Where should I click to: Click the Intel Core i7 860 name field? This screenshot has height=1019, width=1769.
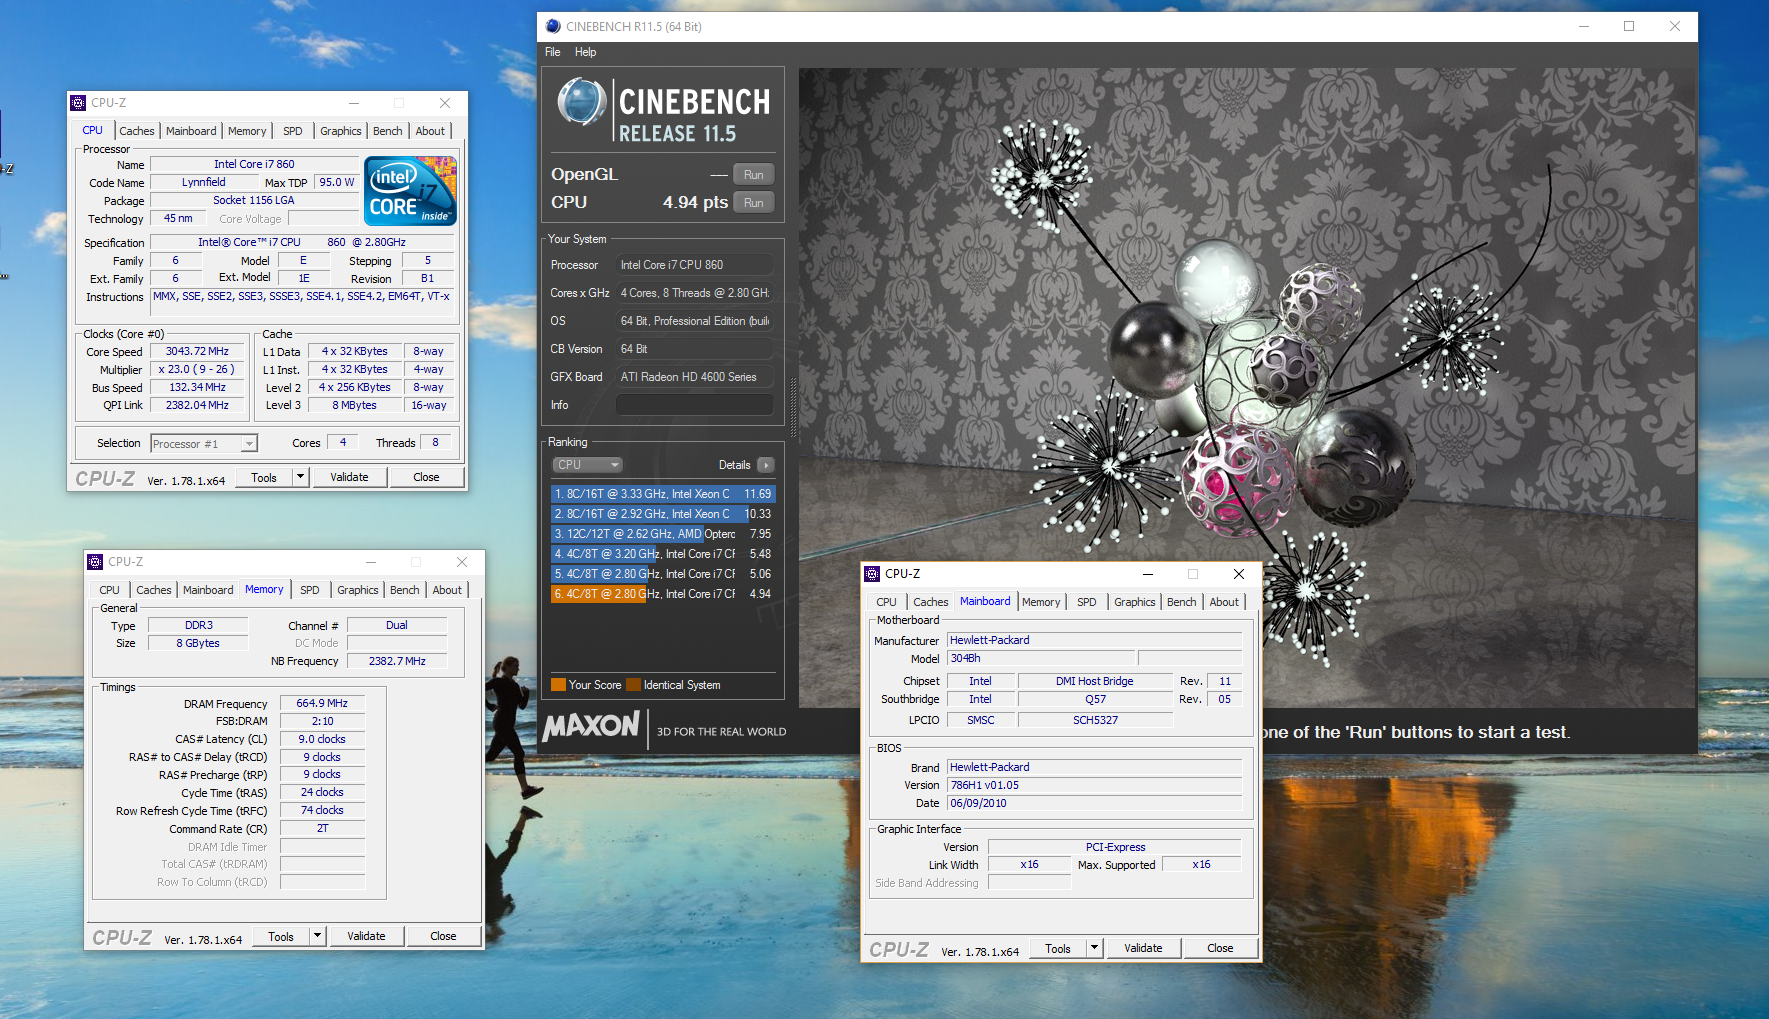click(x=254, y=164)
